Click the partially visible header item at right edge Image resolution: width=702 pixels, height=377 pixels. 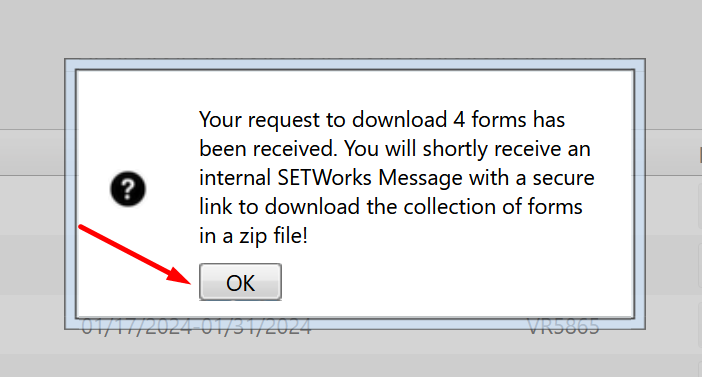click(x=700, y=155)
